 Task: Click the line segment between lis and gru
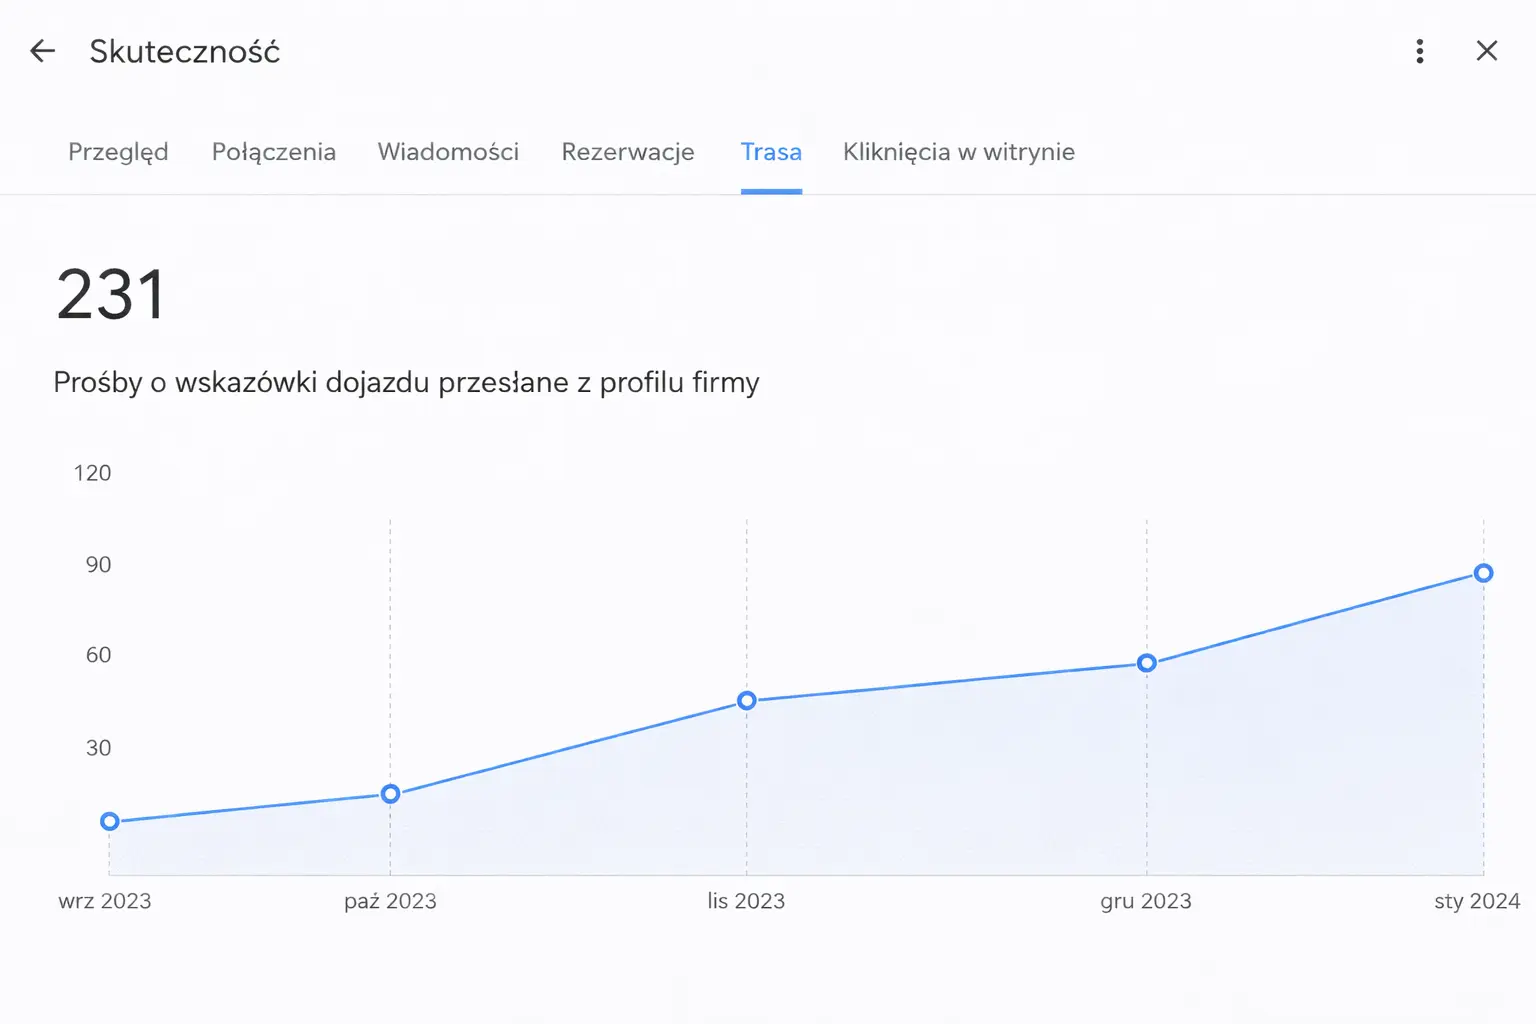[x=946, y=682]
